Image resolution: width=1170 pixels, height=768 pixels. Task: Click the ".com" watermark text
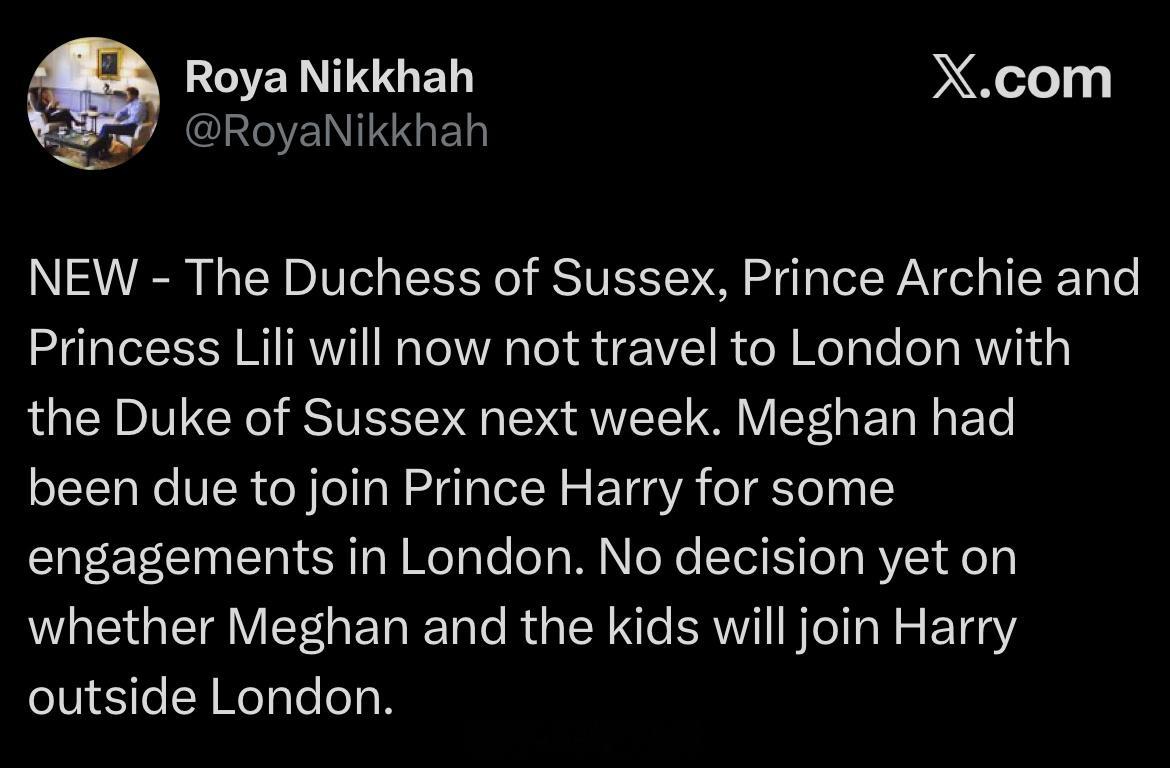(x=1045, y=80)
